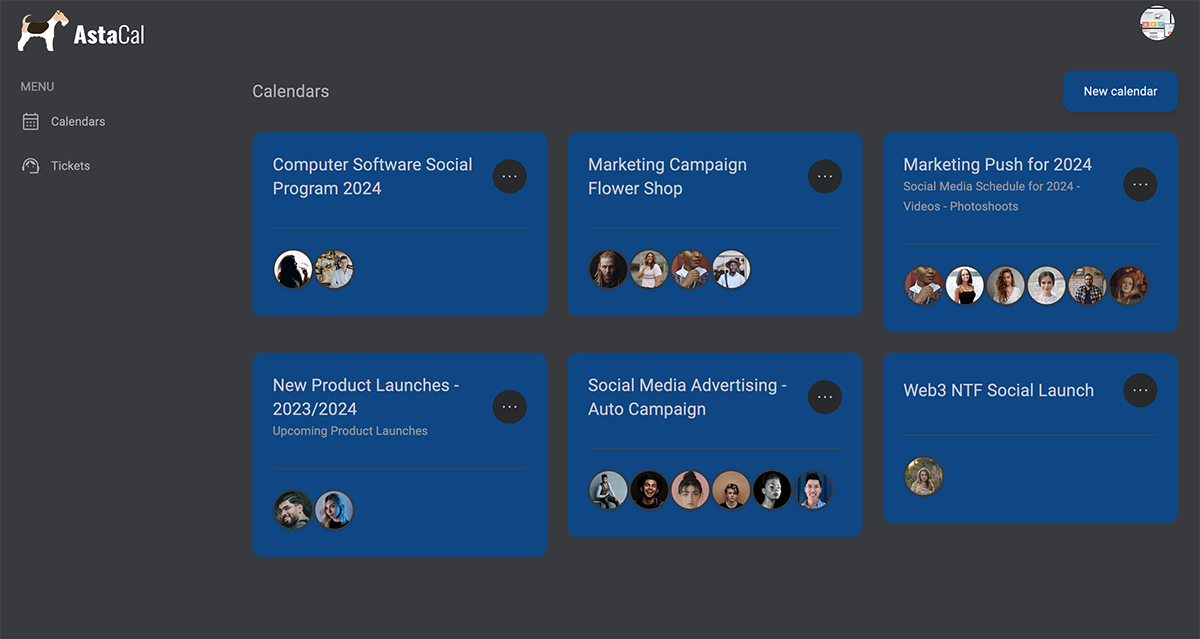This screenshot has width=1200, height=639.
Task: Open Web3 NTF Social Launch three-dot menu
Action: (x=1139, y=390)
